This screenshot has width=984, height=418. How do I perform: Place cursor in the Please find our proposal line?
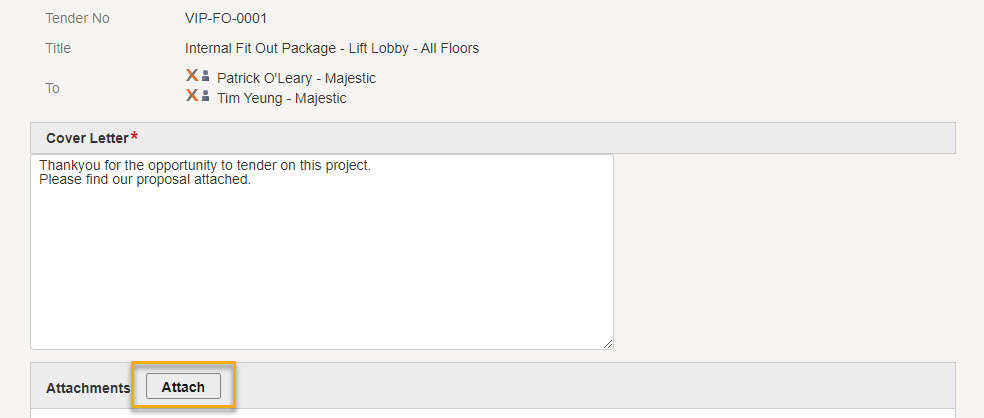click(145, 180)
